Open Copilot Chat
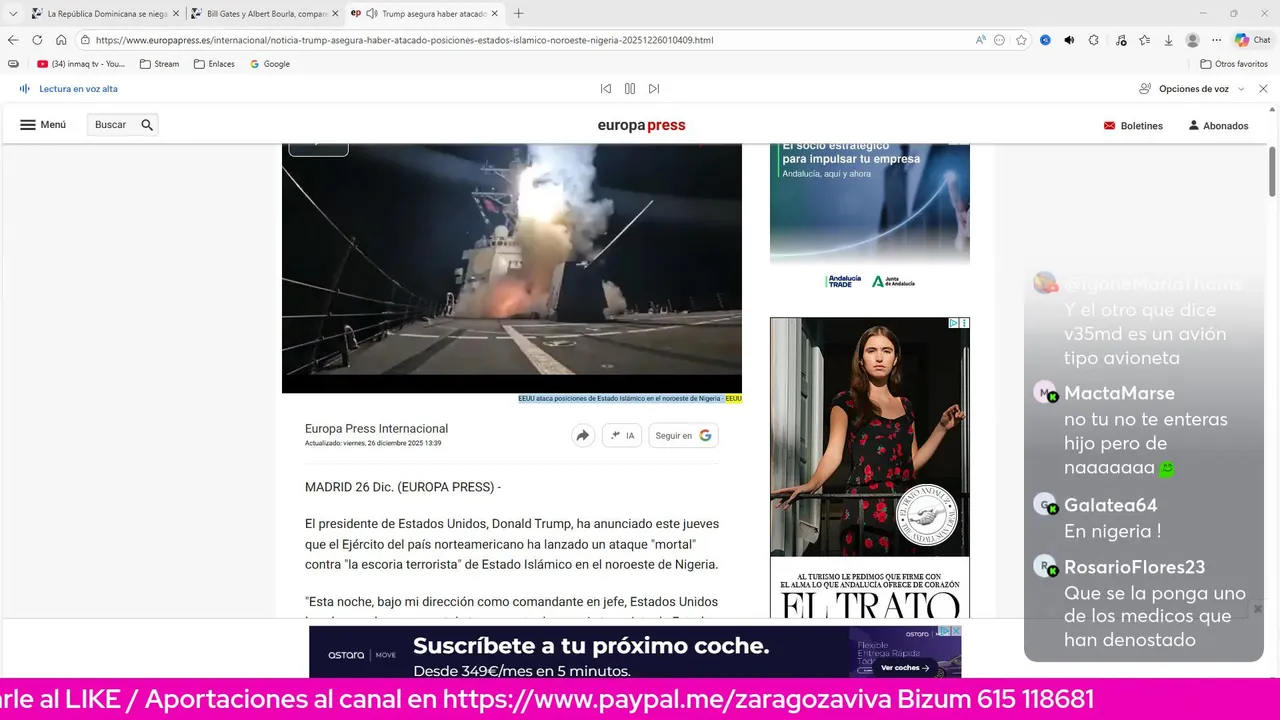The width and height of the screenshot is (1280, 720). tap(1252, 40)
